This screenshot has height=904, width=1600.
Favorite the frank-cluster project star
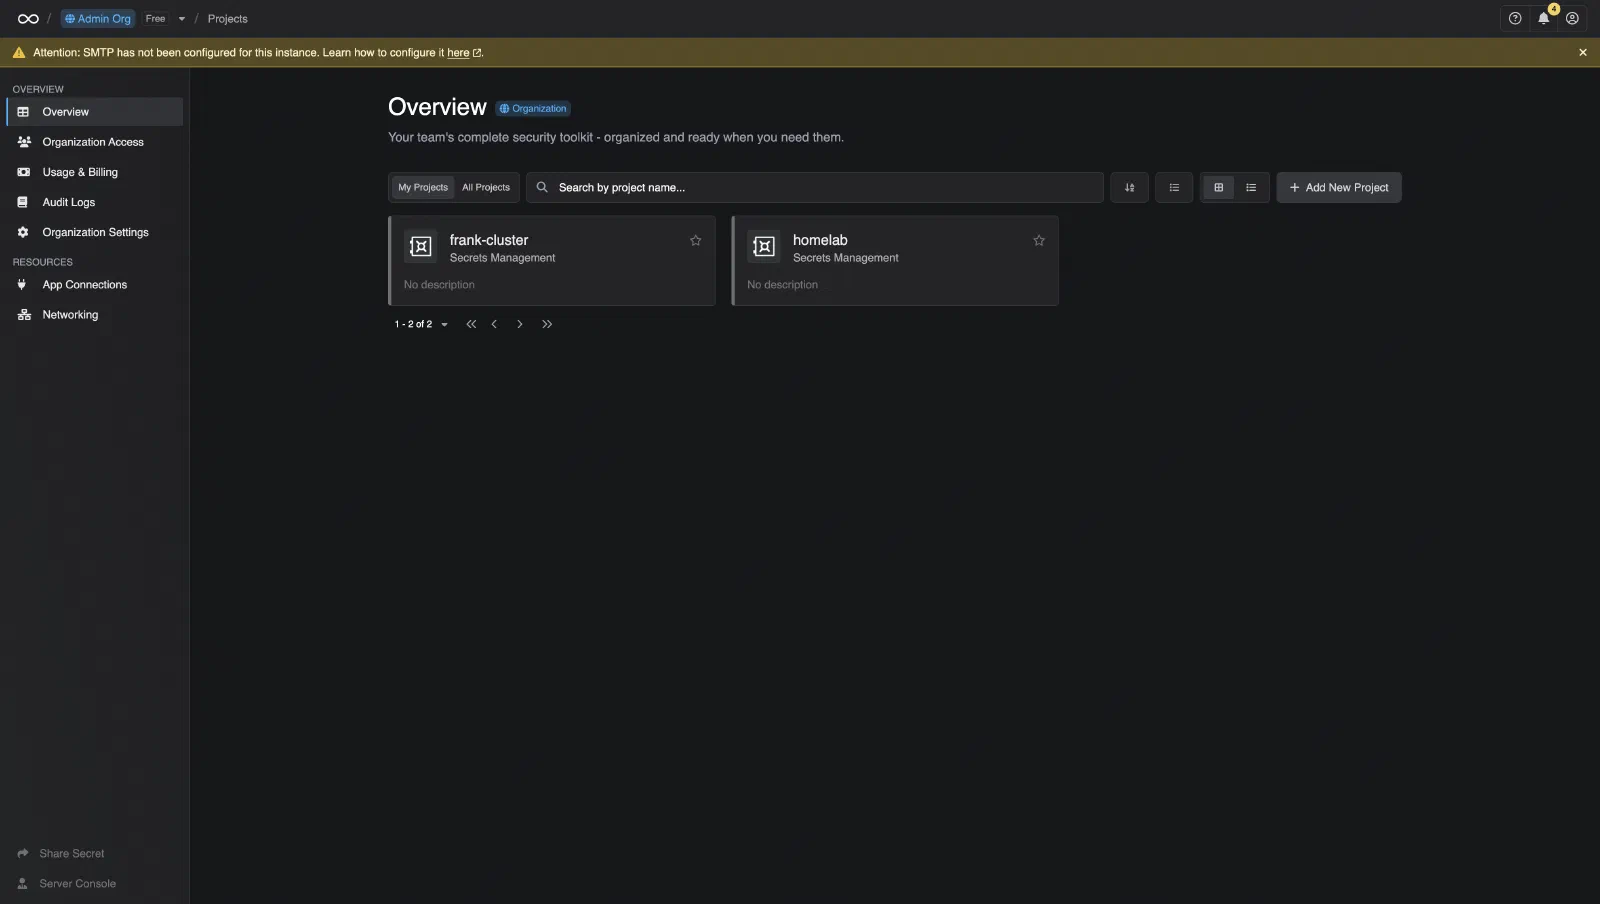(x=696, y=241)
